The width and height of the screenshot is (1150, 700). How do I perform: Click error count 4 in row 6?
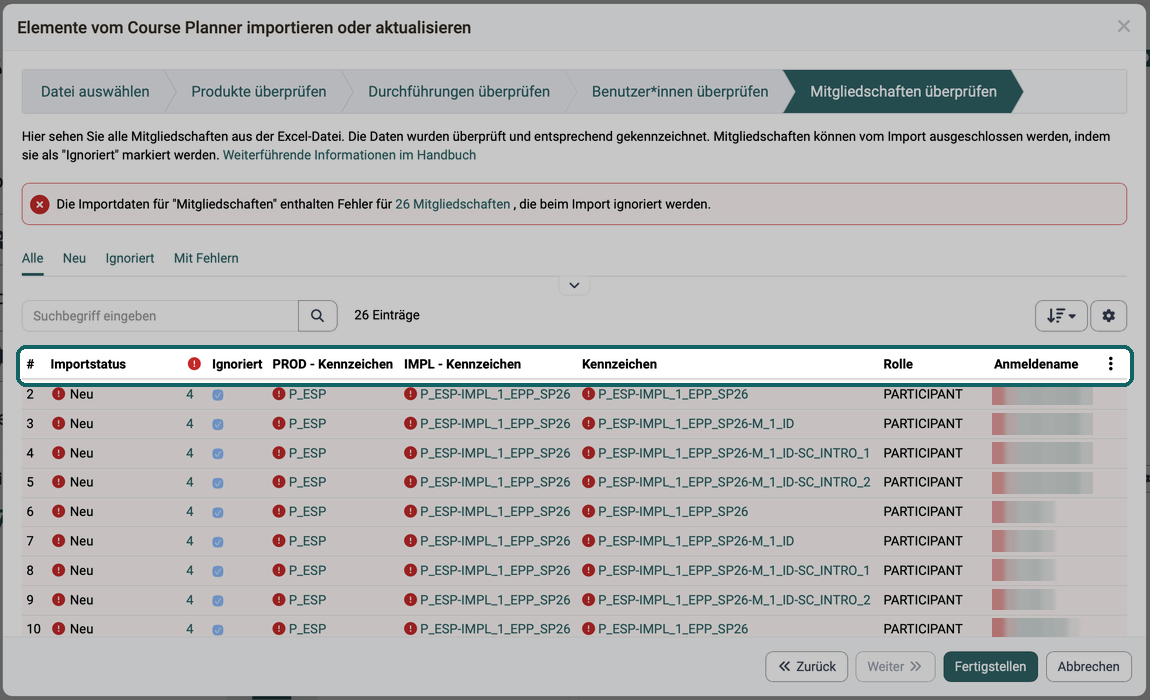pos(190,511)
